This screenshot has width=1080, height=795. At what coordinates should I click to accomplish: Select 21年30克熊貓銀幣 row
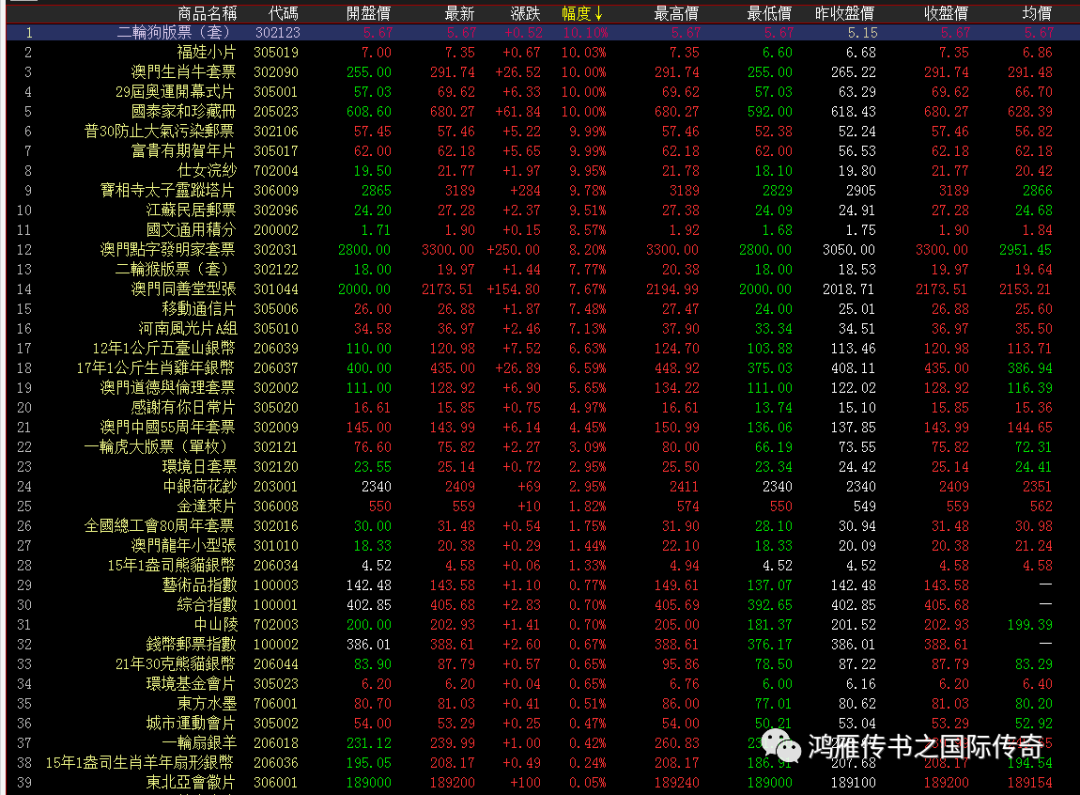click(x=543, y=665)
